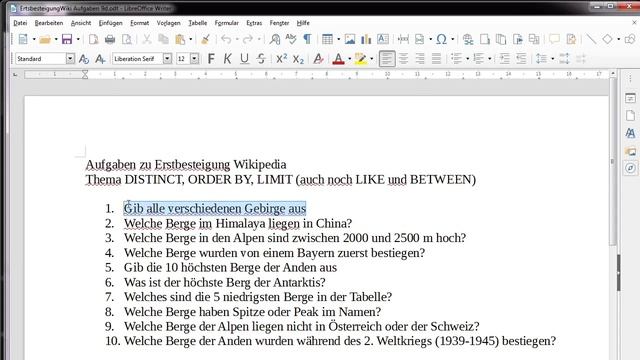Open the Tabelle menu

[x=198, y=23]
